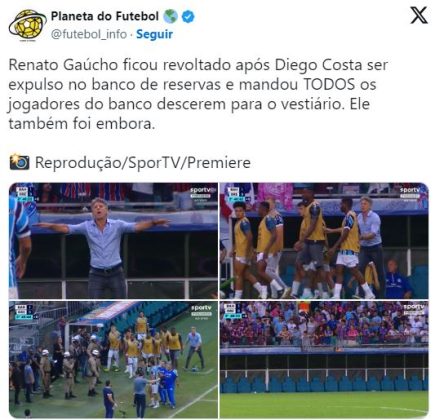
Task: Click sportv watermark in yellow bibs photo
Action: [x=410, y=192]
